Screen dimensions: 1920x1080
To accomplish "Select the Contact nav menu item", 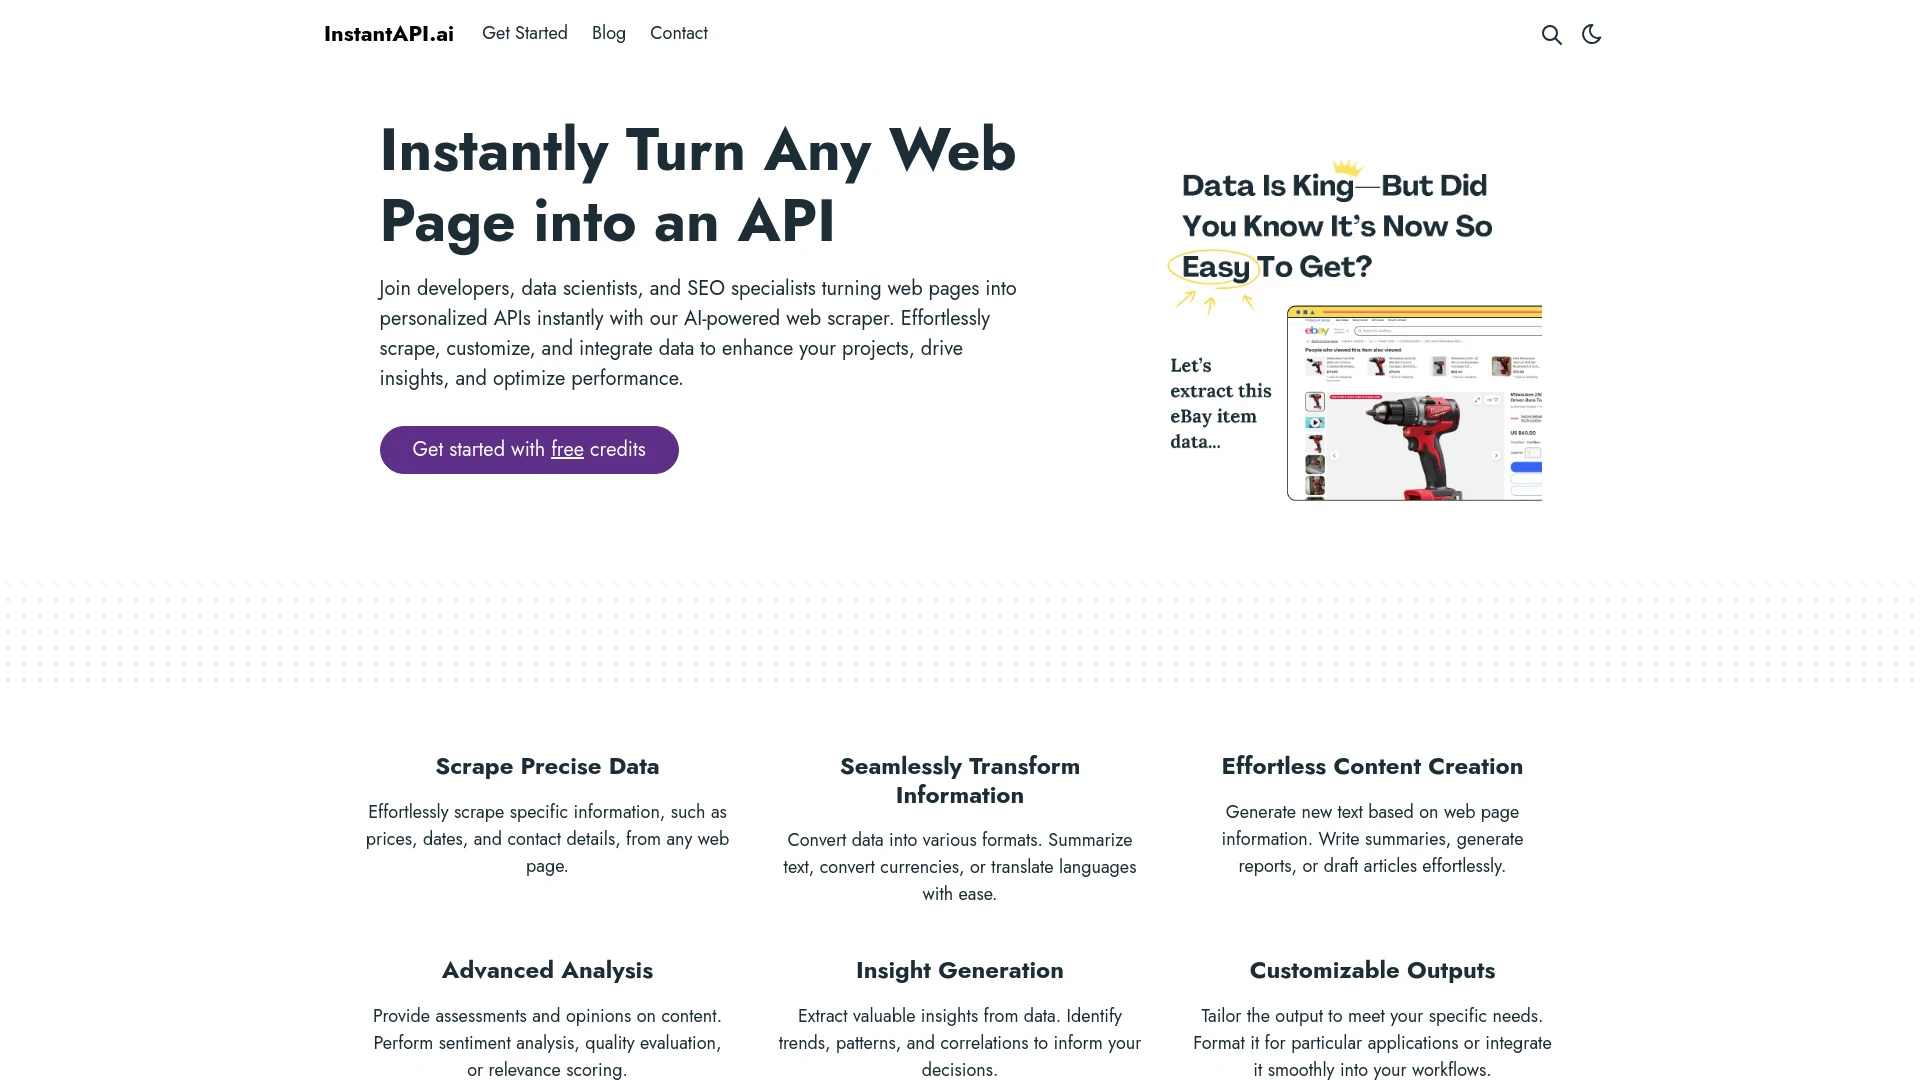I will [x=678, y=33].
